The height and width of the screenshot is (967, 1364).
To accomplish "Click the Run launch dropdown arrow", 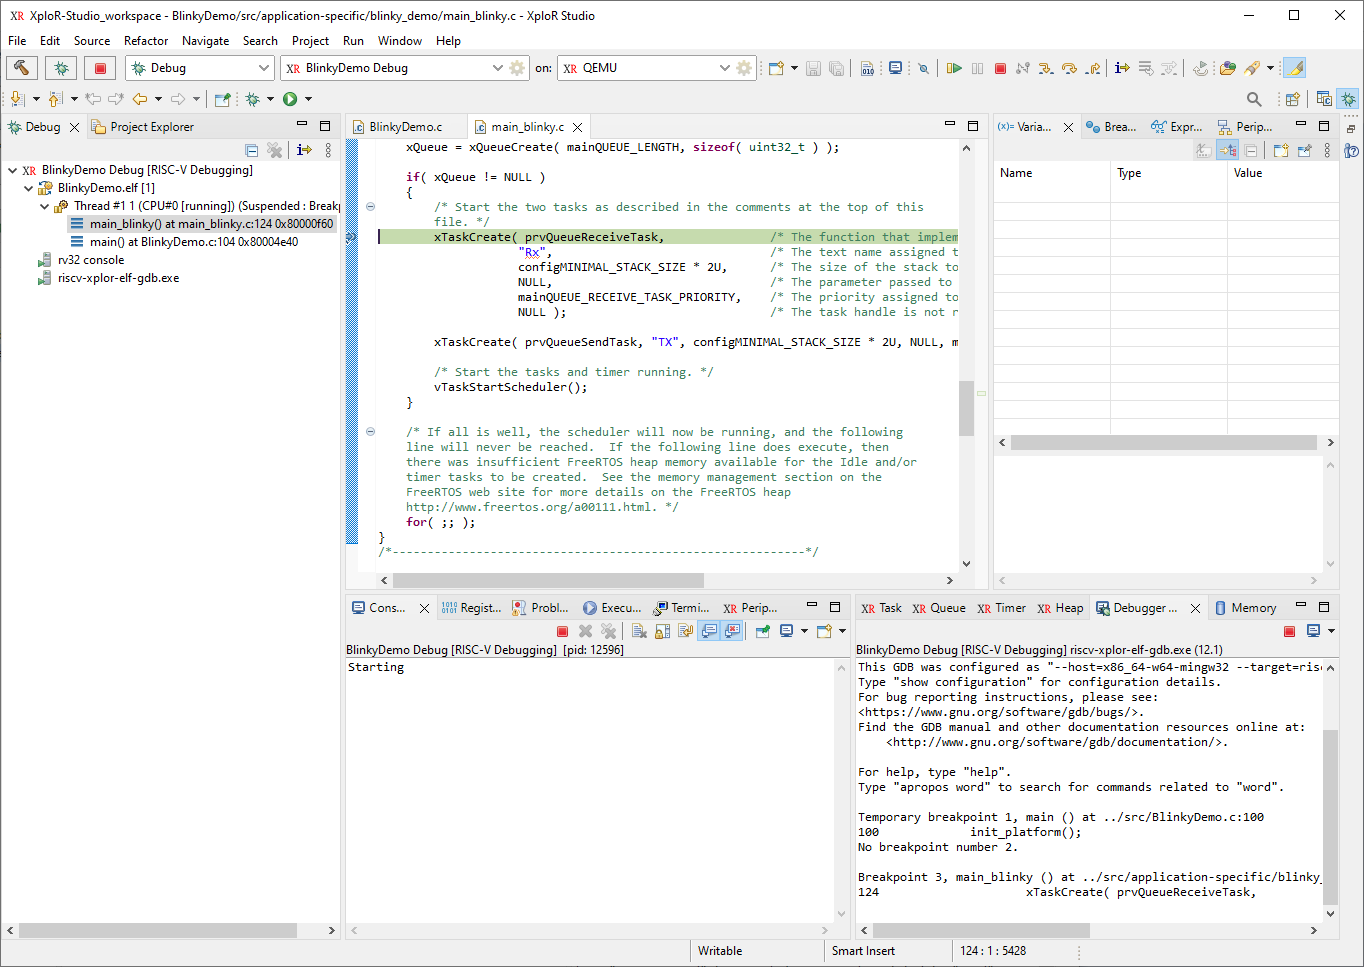I will click(308, 99).
